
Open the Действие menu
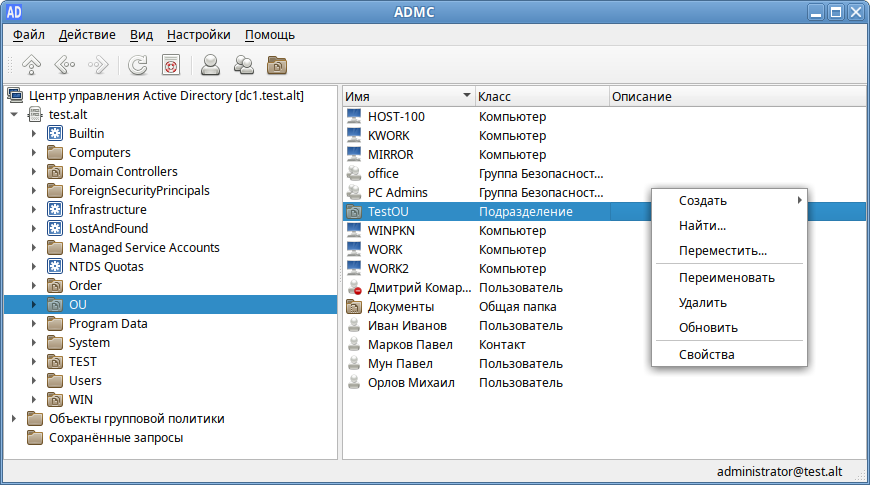[x=87, y=35]
